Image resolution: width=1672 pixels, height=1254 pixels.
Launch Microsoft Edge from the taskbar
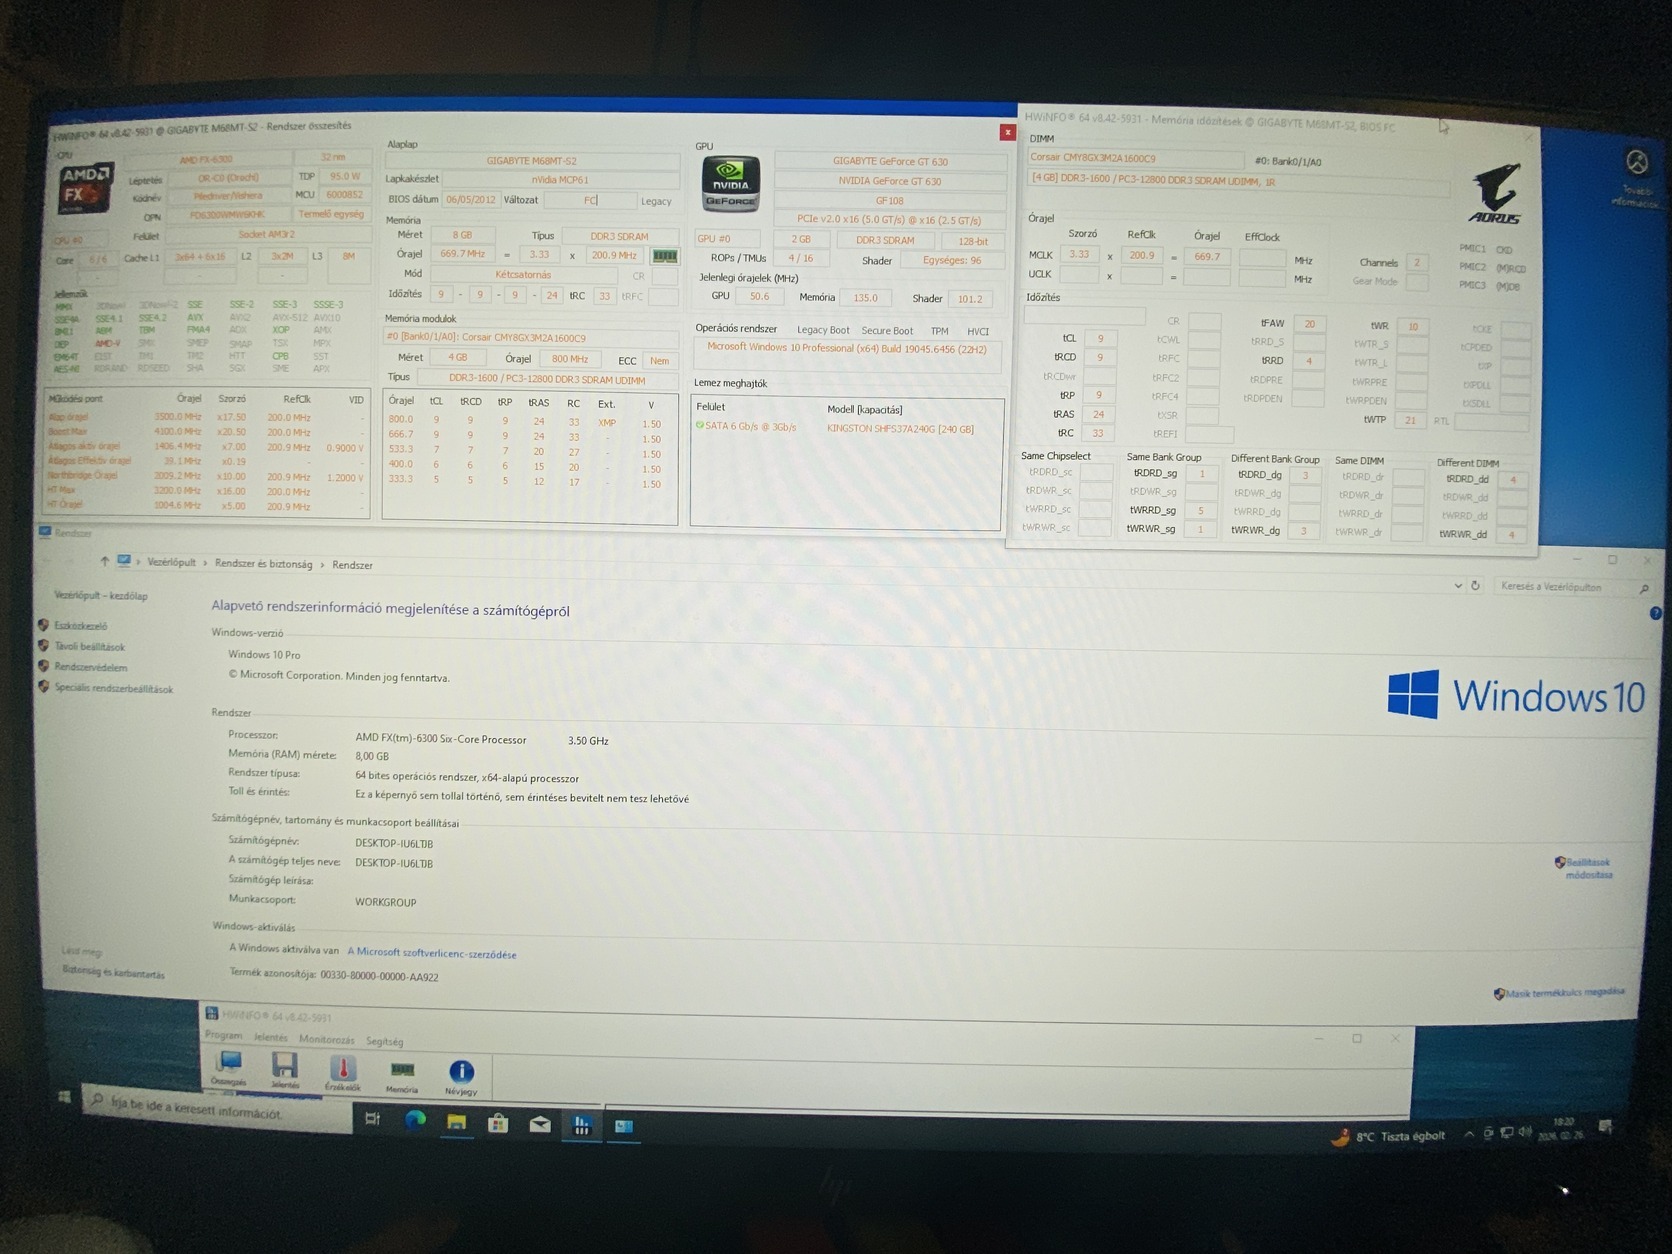[x=414, y=1121]
